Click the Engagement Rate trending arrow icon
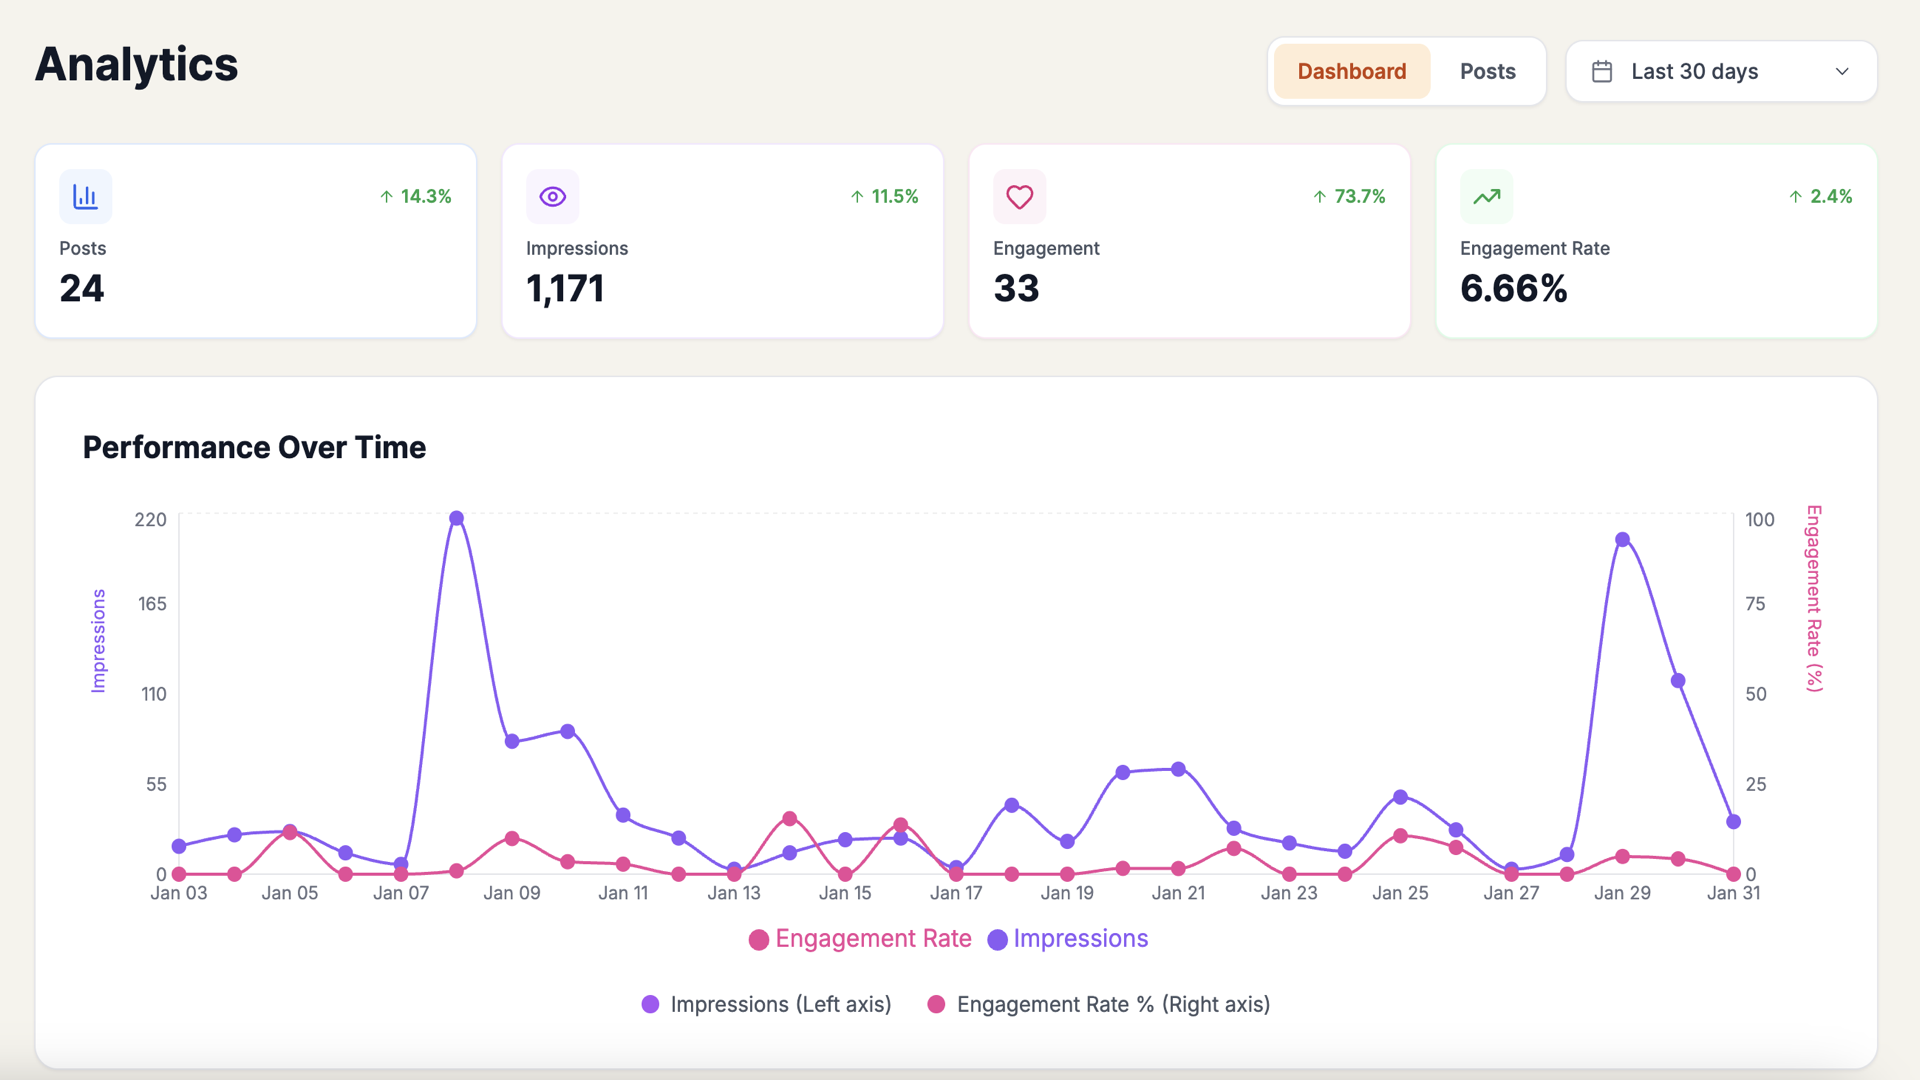 click(1486, 197)
